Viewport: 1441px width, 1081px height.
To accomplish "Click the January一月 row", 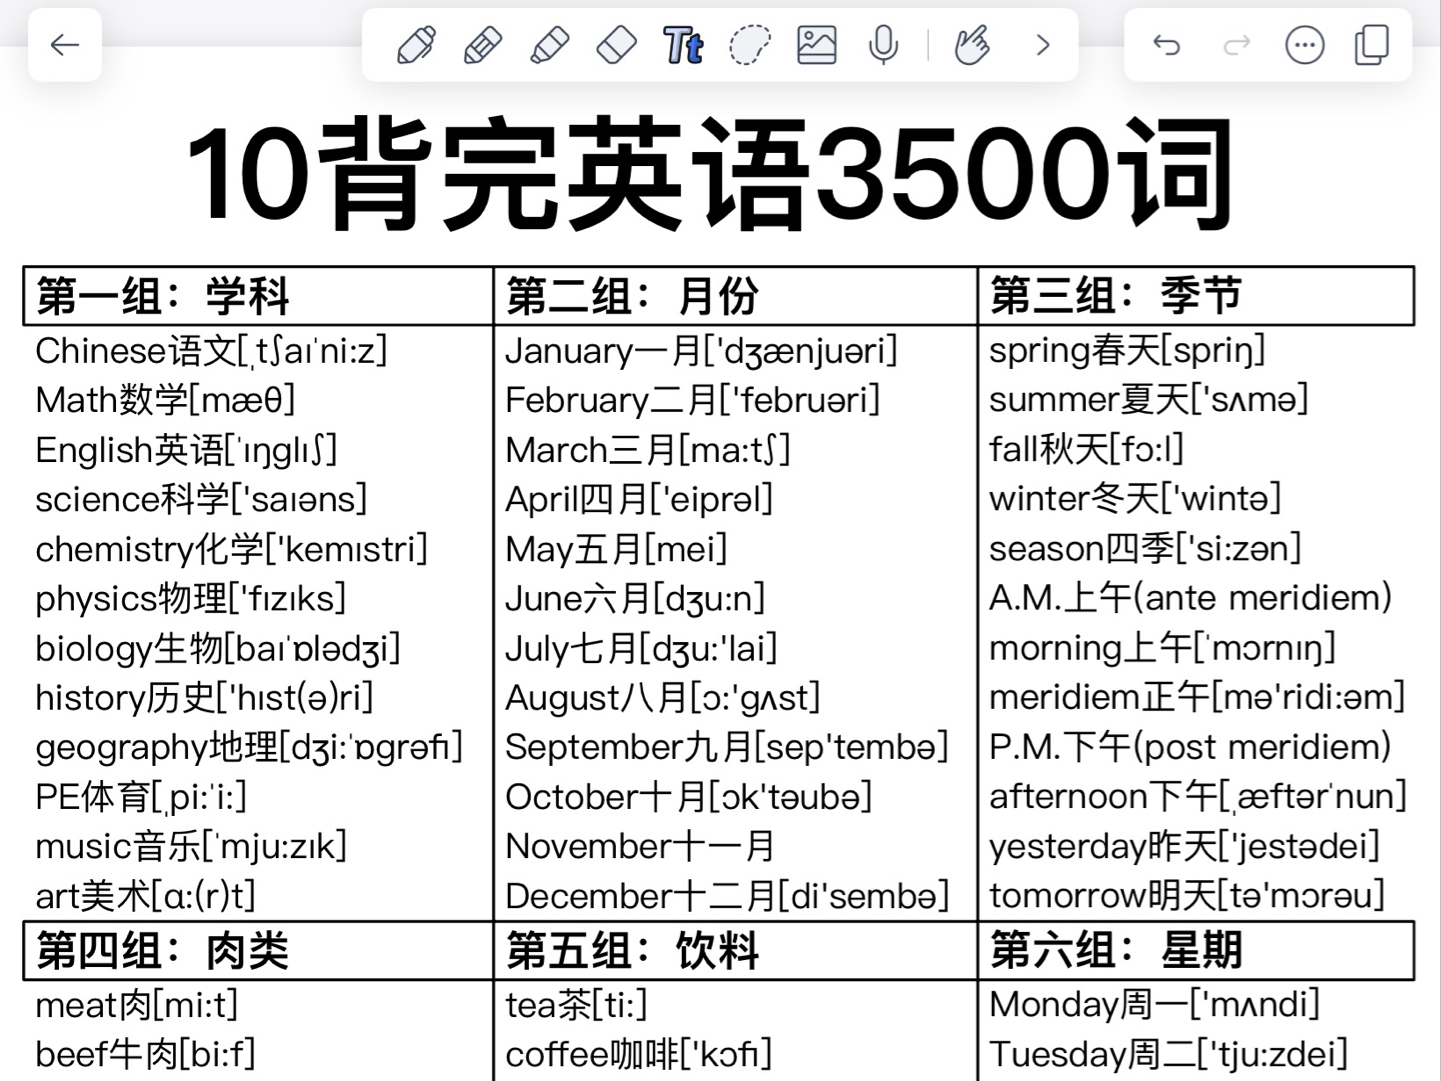I will coord(701,351).
